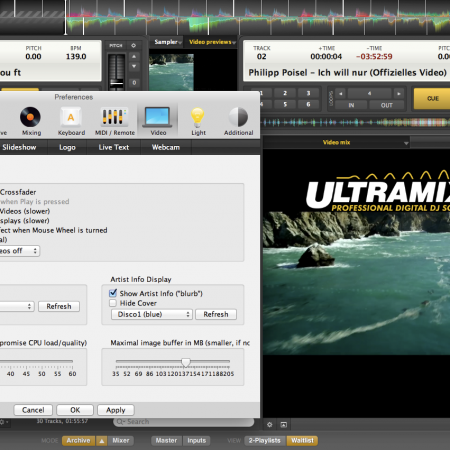The image size is (450, 450).
Task: Click the pitch zero reset button
Action: coord(134,83)
